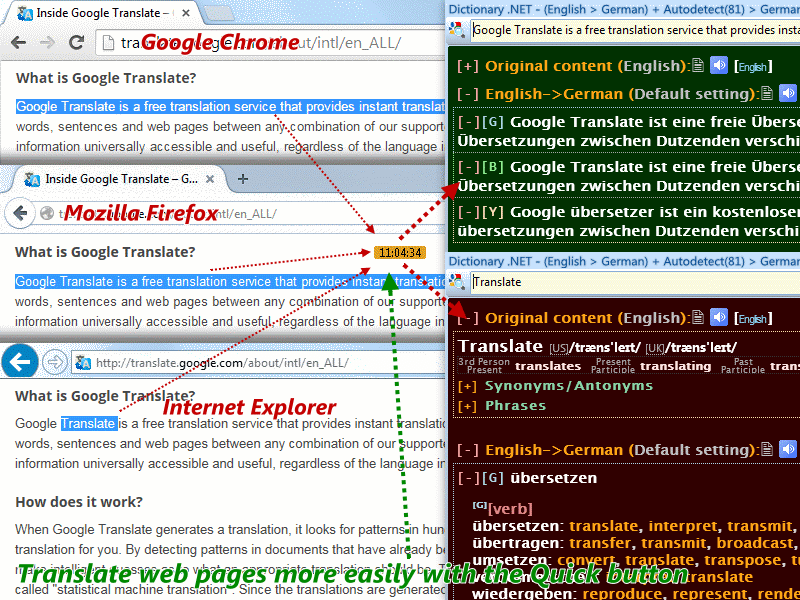Click the Firefox globe site identity icon

point(47,213)
